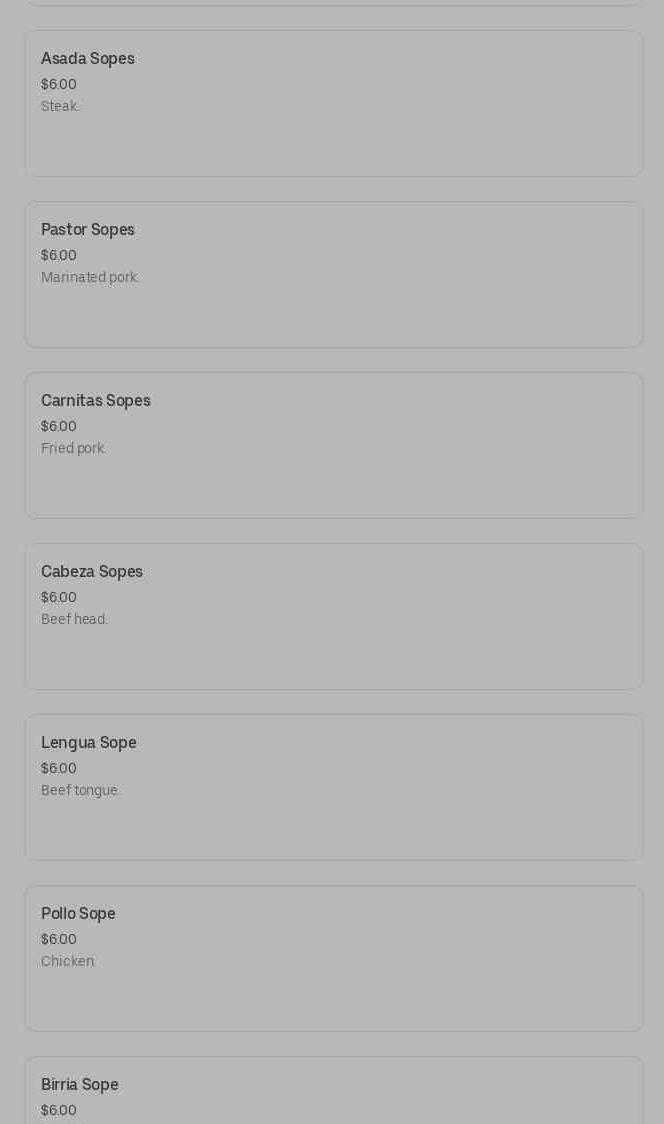Click the price below Carnitas Sopes
Image resolution: width=664 pixels, height=1124 pixels.
(59, 426)
